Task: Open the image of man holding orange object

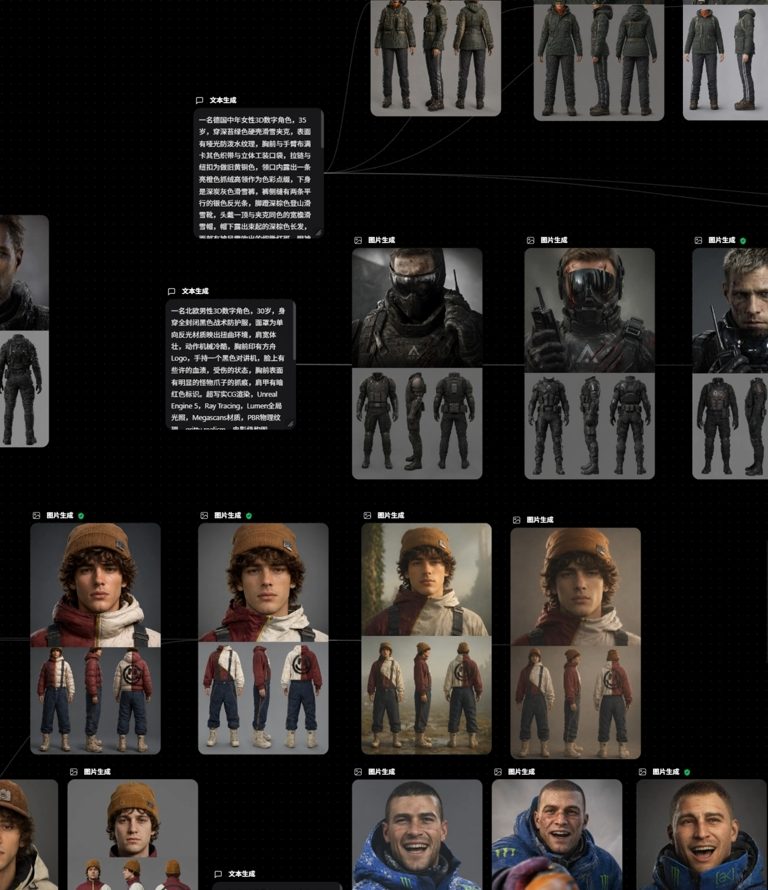Action: pyautogui.click(x=557, y=834)
